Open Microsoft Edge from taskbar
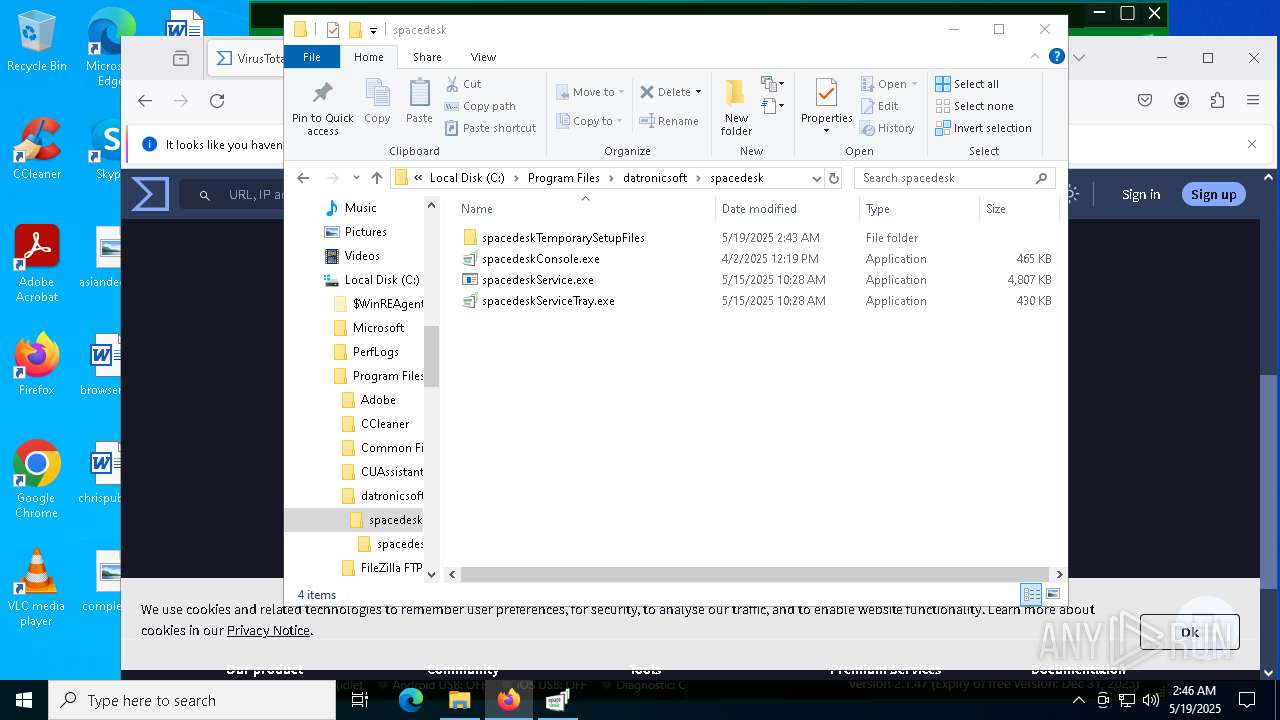Viewport: 1280px width, 720px height. [x=411, y=700]
